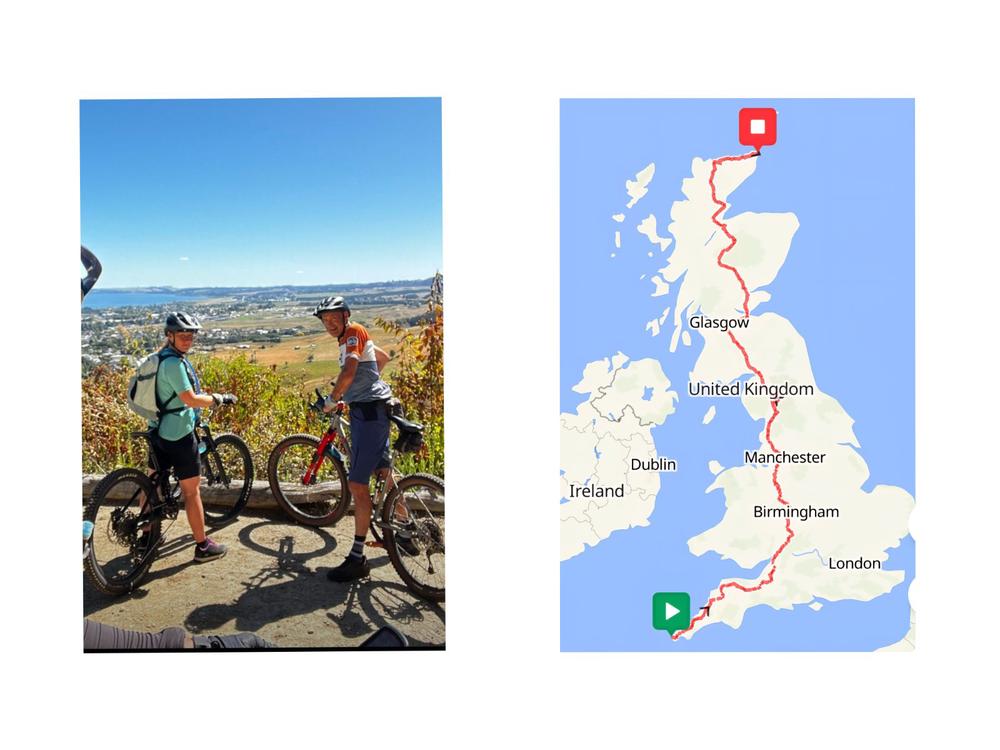The height and width of the screenshot is (750, 1000).
Task: Click the red route line between Manchester and Birmingham
Action: (778, 485)
